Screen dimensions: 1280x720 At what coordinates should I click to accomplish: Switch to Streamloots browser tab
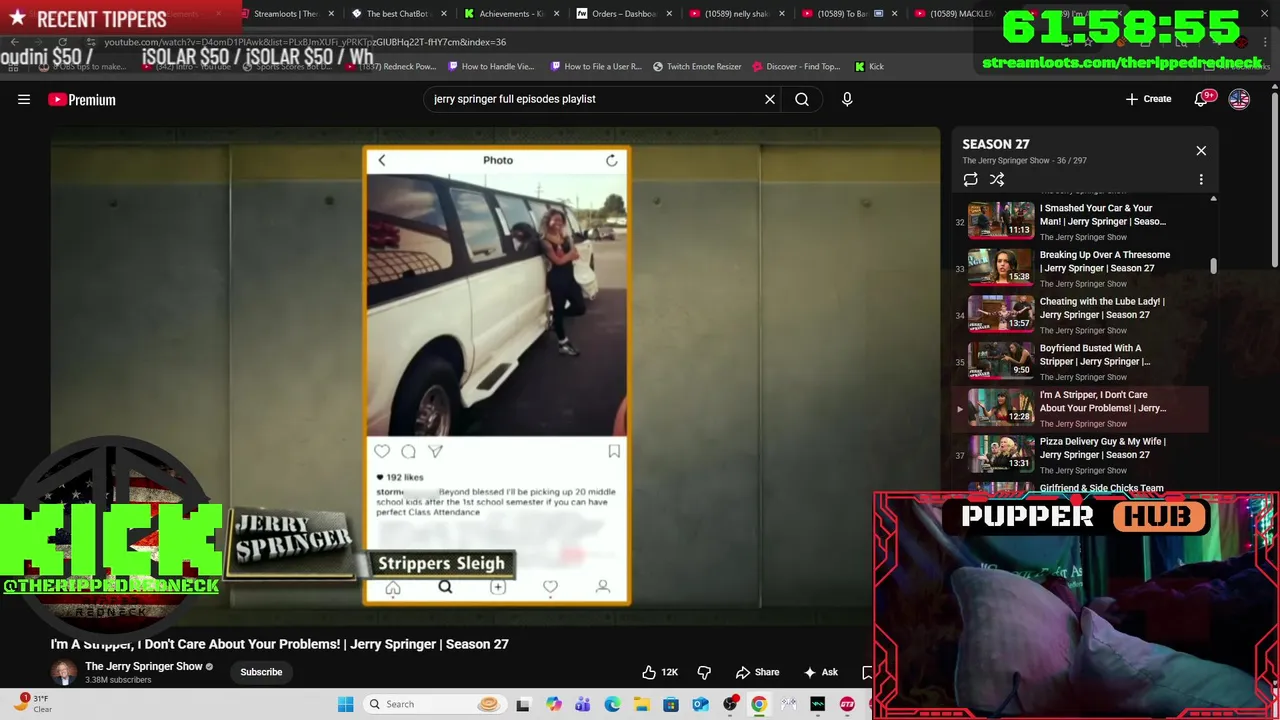pyautogui.click(x=285, y=14)
